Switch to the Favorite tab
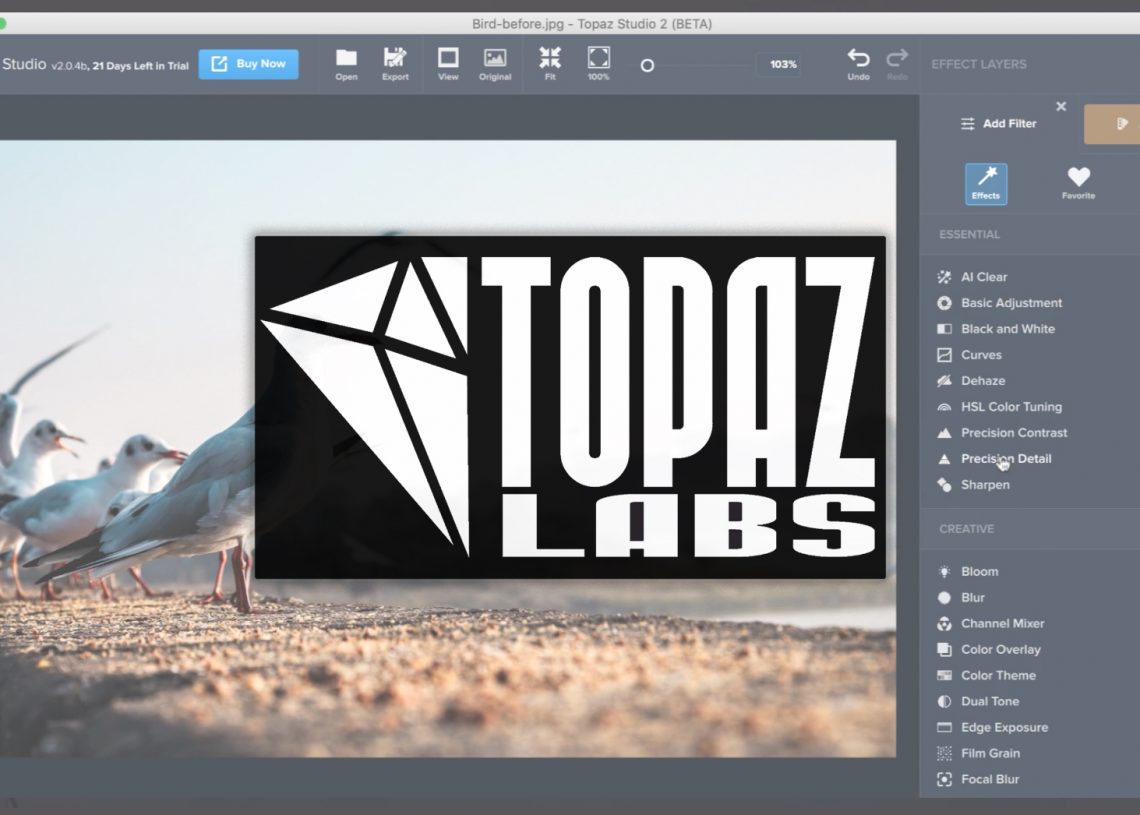 [x=1078, y=184]
